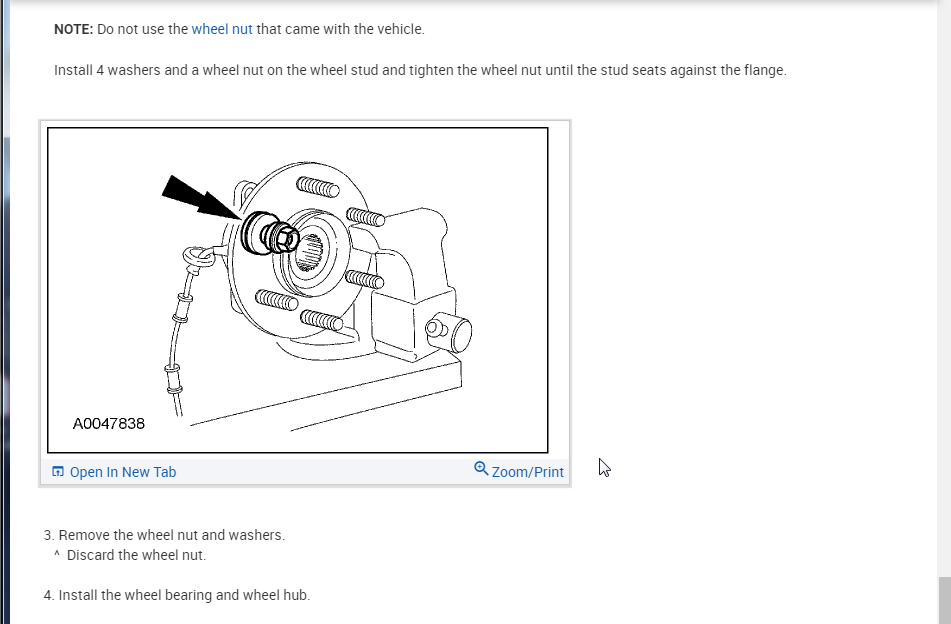Click step 4 'Install the wheel bearing and wheel hub'
The image size is (951, 624).
177,595
